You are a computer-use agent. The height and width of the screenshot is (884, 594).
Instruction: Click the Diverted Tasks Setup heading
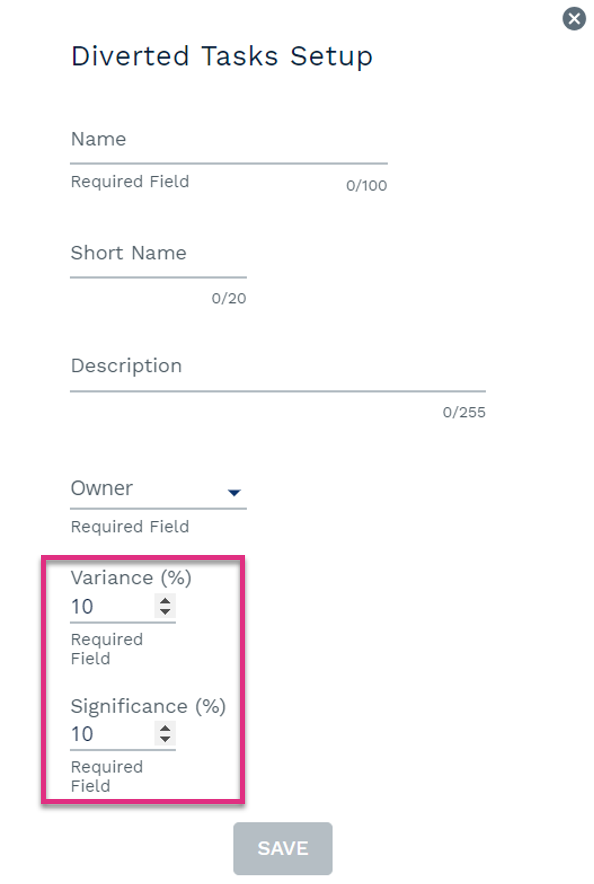[x=221, y=56]
